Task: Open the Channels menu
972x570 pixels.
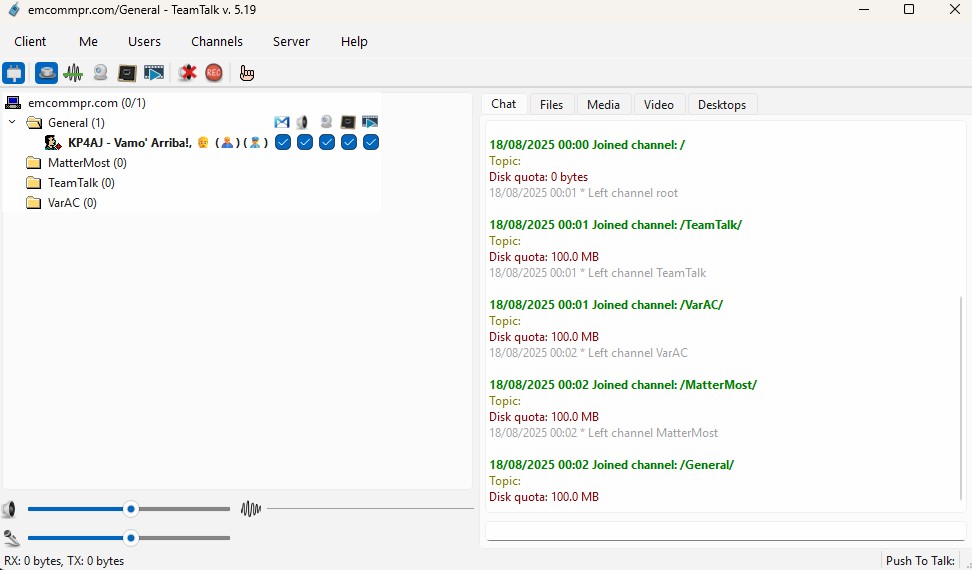Action: click(x=217, y=42)
